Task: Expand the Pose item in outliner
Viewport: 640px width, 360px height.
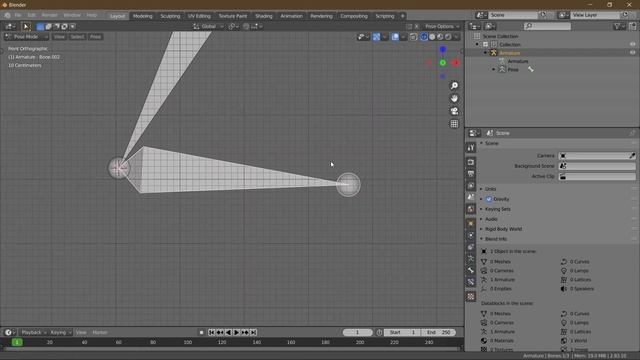Action: 493,70
